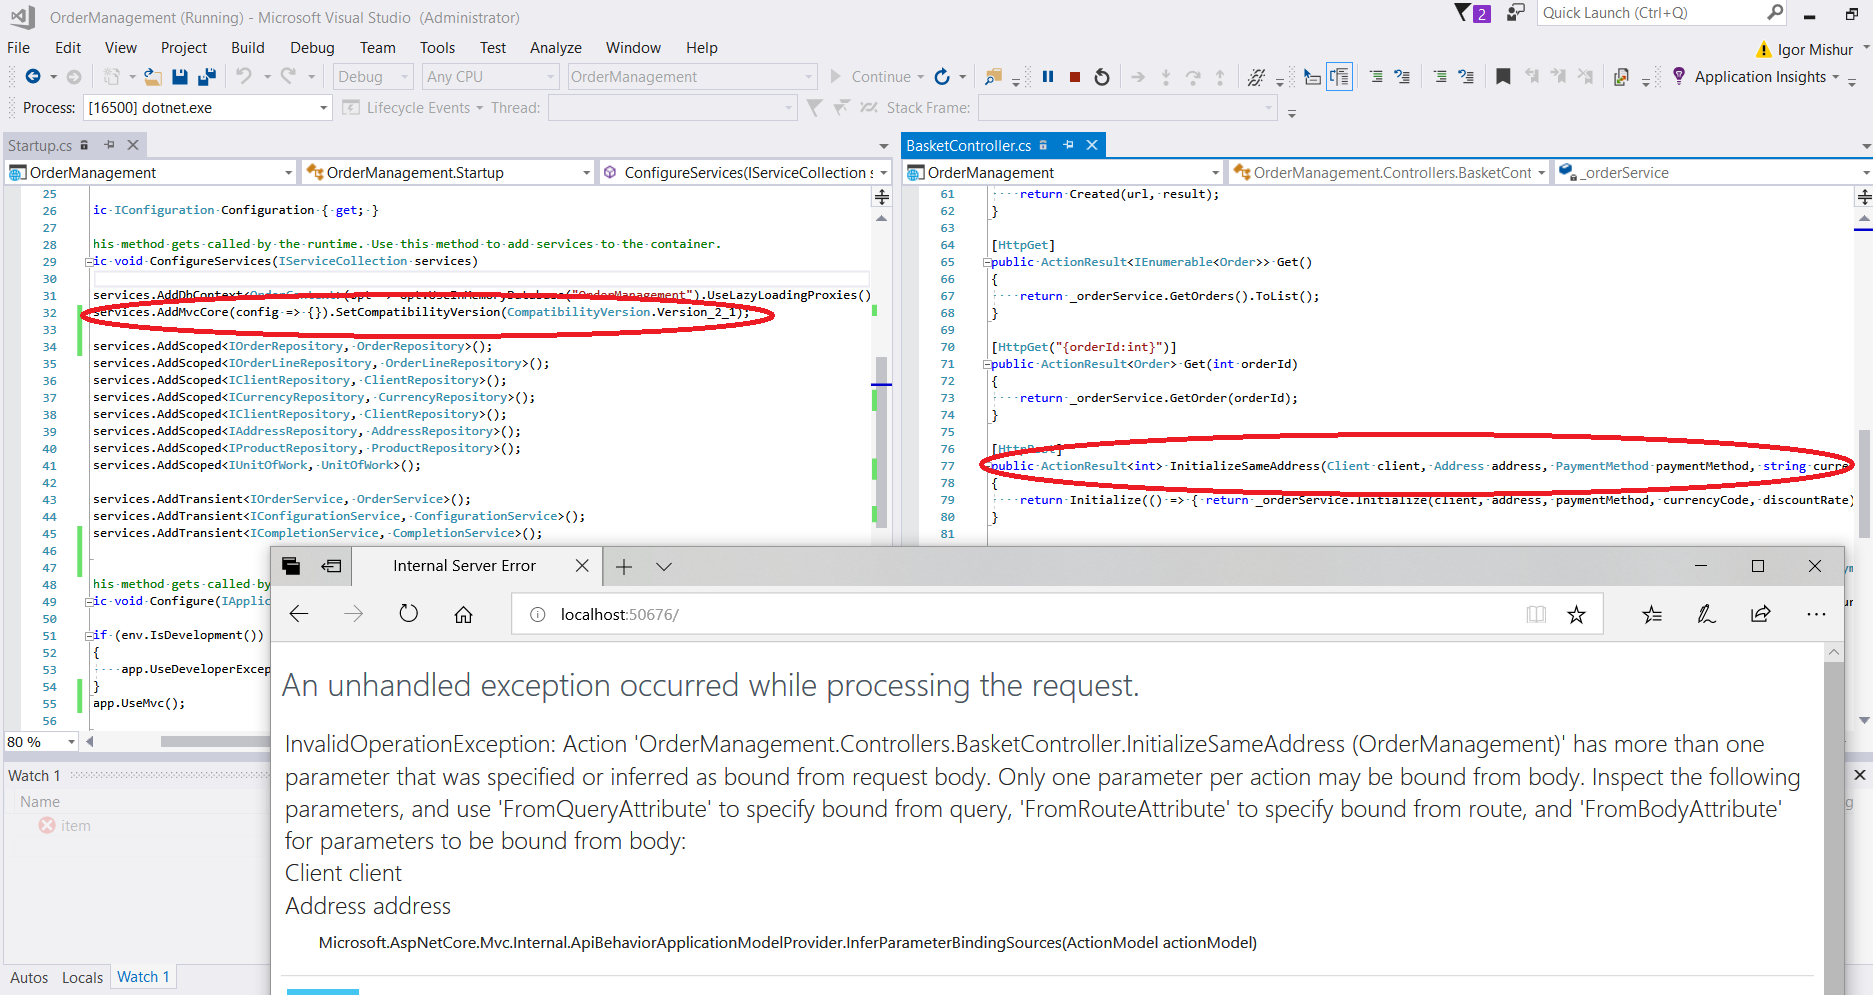The image size is (1873, 996).
Task: Click the 'item' watch entry
Action: click(75, 826)
